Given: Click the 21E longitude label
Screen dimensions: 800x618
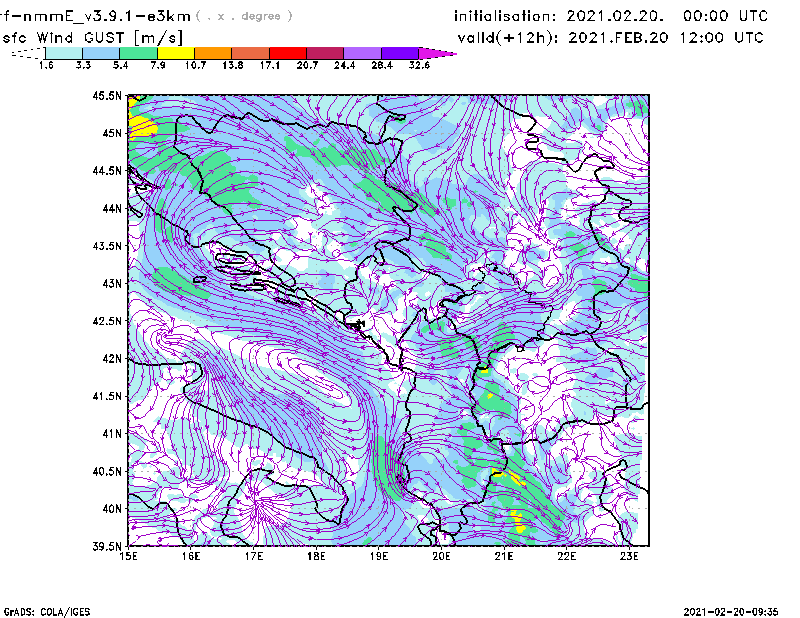Looking at the screenshot, I should [504, 556].
